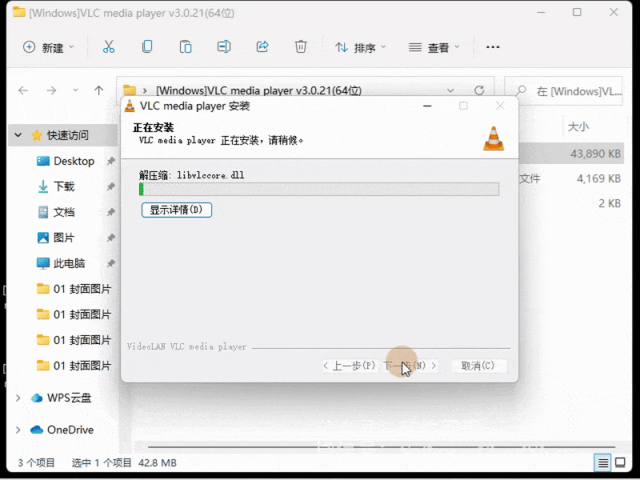The image size is (640, 480).
Task: Click 取消(C) to cancel installation
Action: (x=478, y=366)
